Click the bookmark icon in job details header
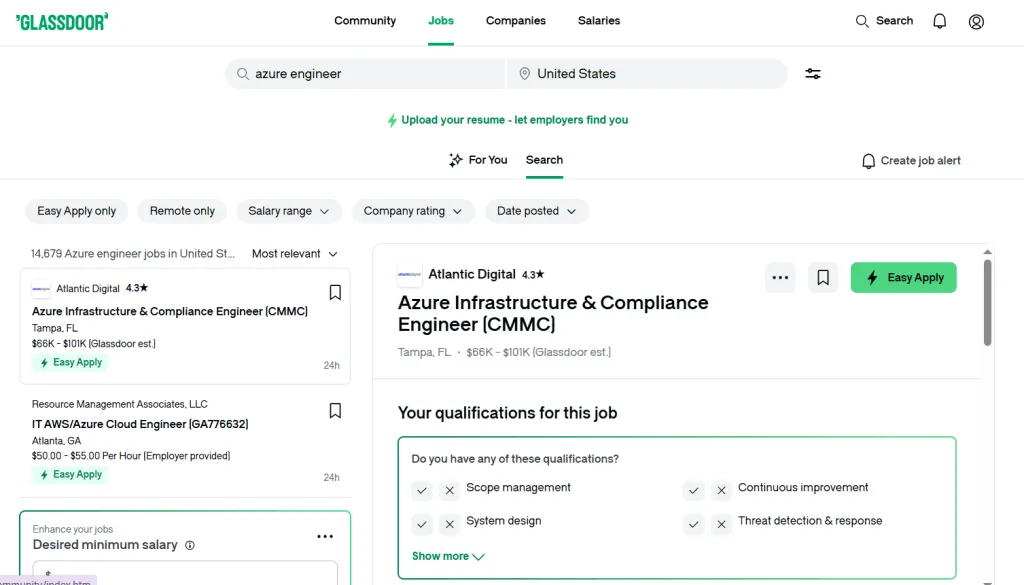The height and width of the screenshot is (585, 1024). tap(822, 278)
